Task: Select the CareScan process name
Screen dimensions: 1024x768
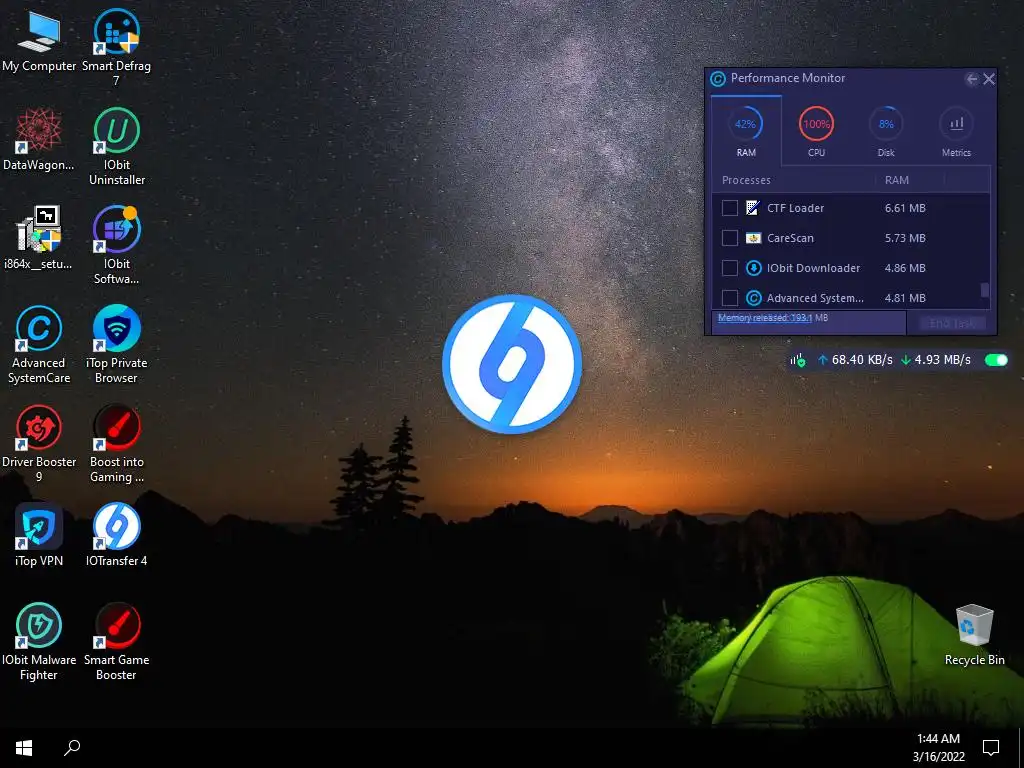Action: click(790, 238)
